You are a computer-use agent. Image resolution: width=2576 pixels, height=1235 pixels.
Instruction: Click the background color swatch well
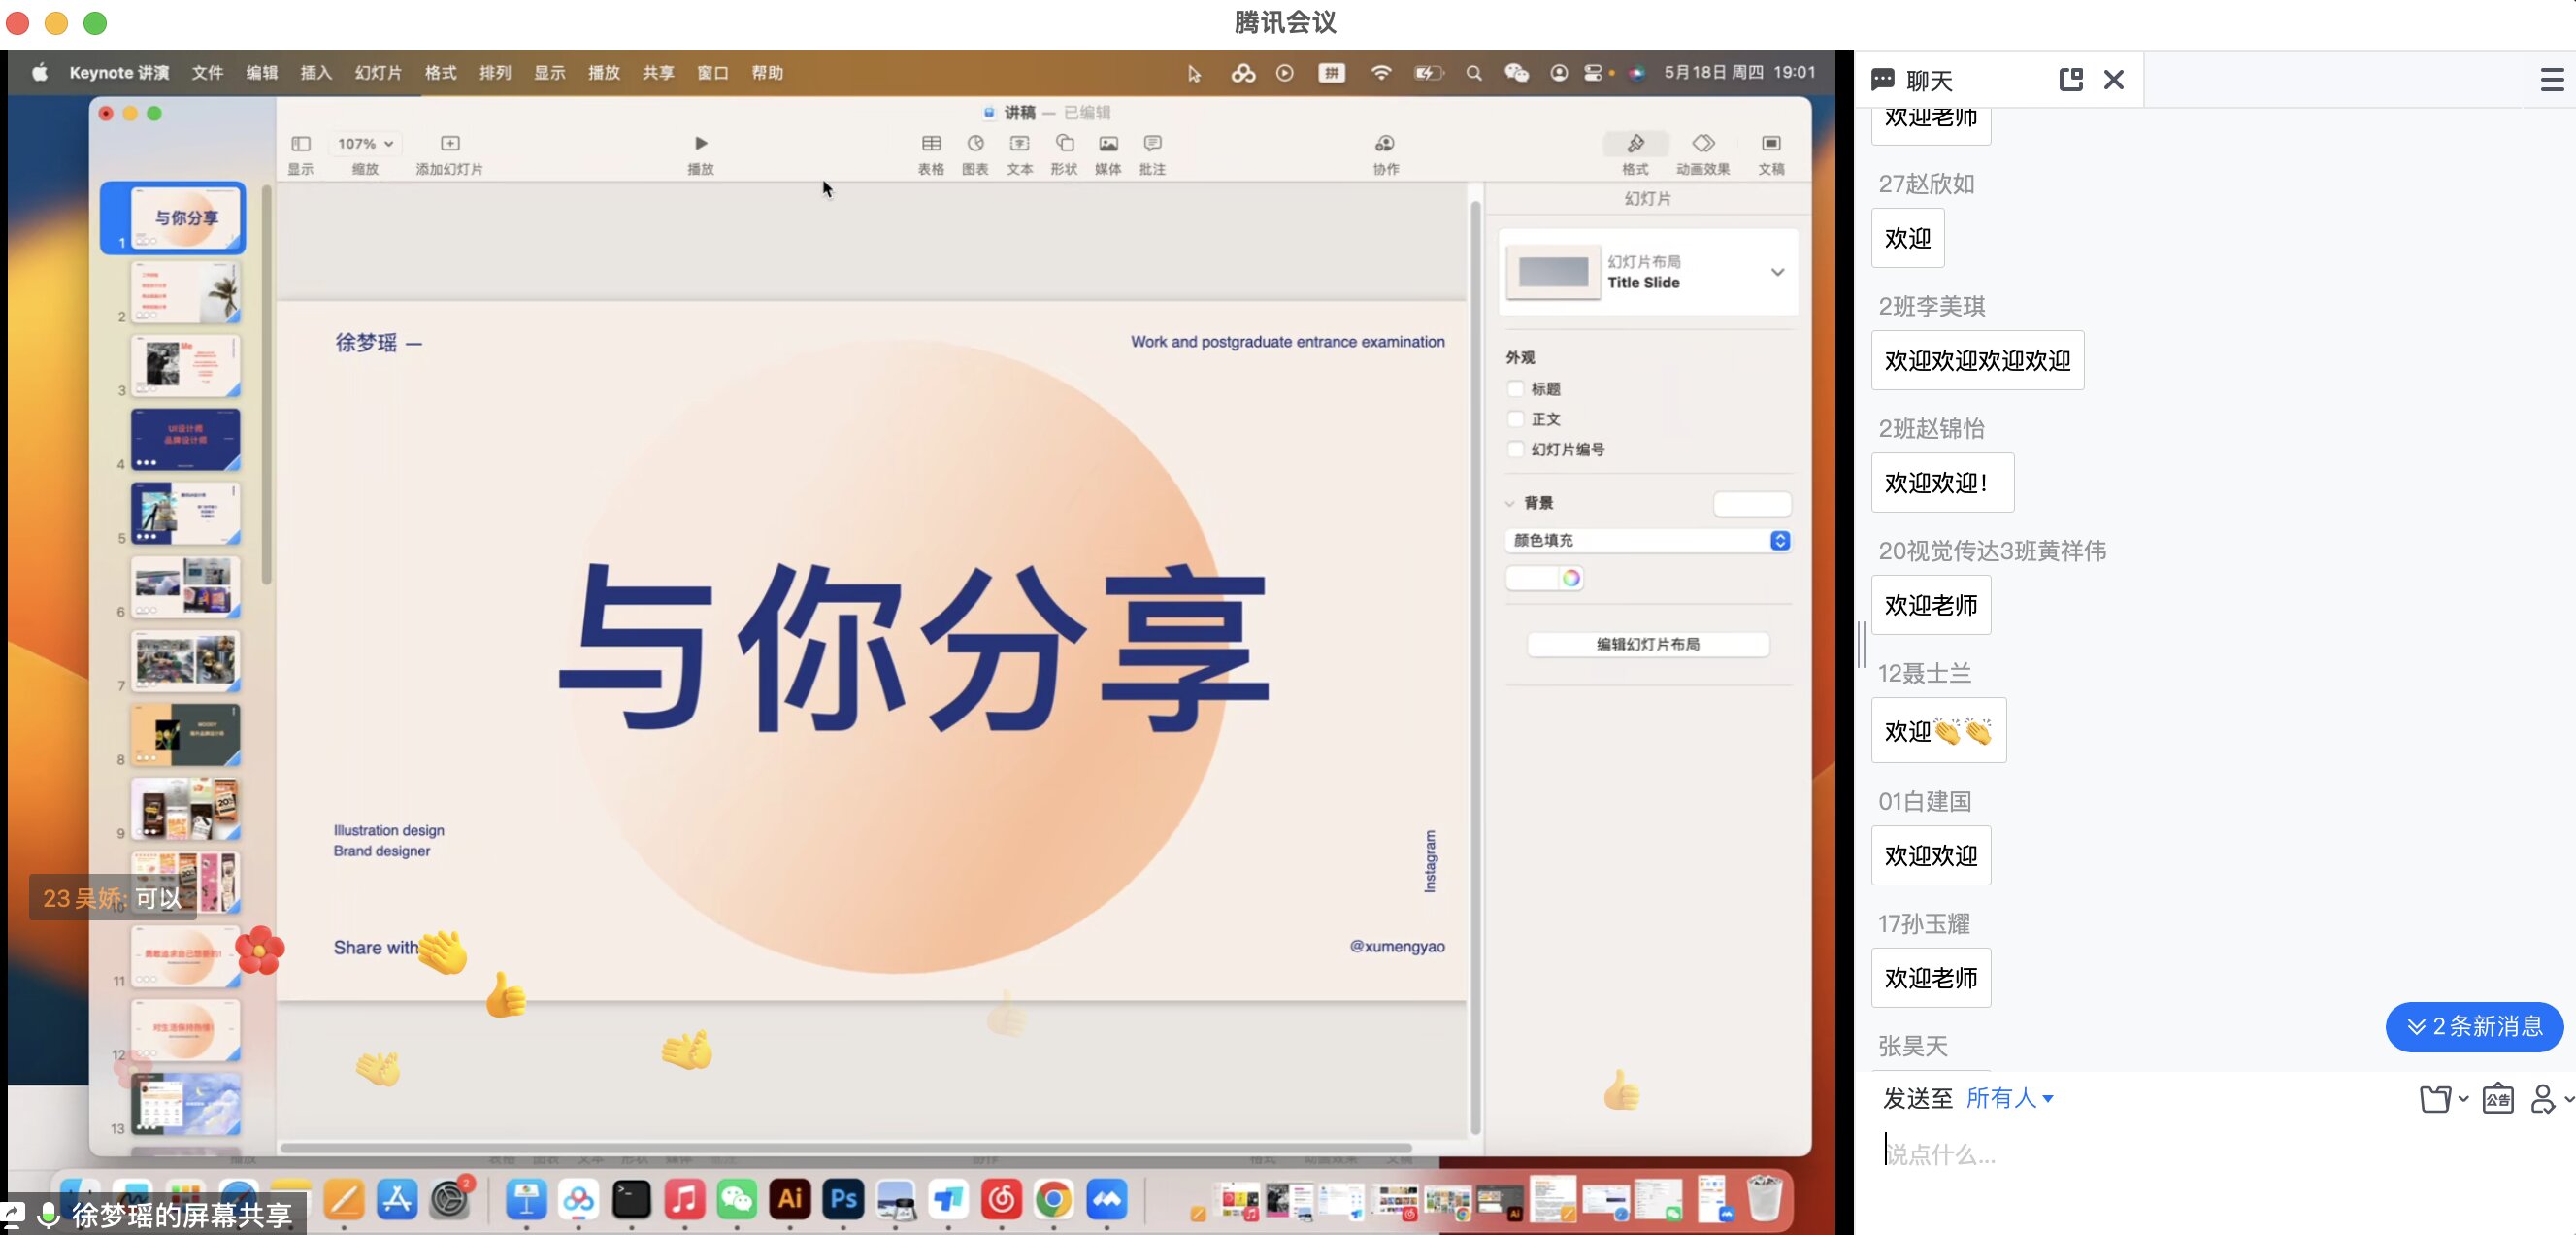pyautogui.click(x=1533, y=578)
